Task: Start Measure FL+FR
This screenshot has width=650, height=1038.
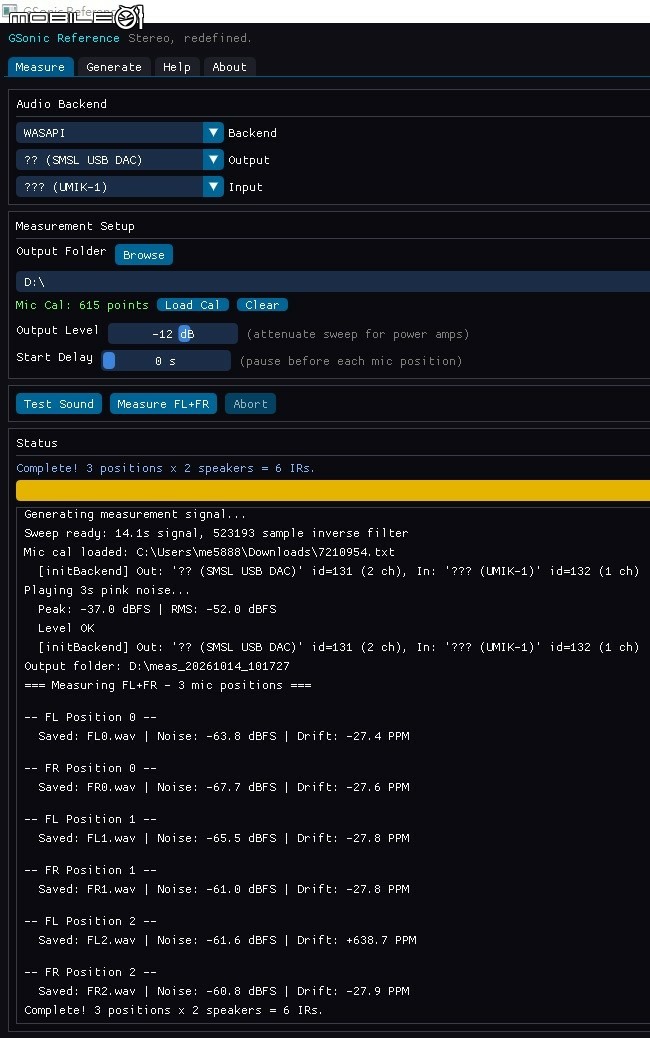Action: coord(163,404)
